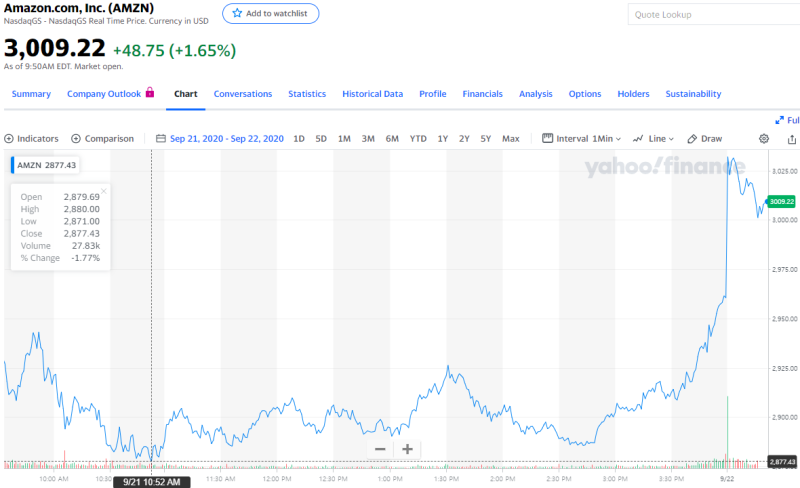Click the line chart type icon
The height and width of the screenshot is (488, 800).
tap(638, 139)
